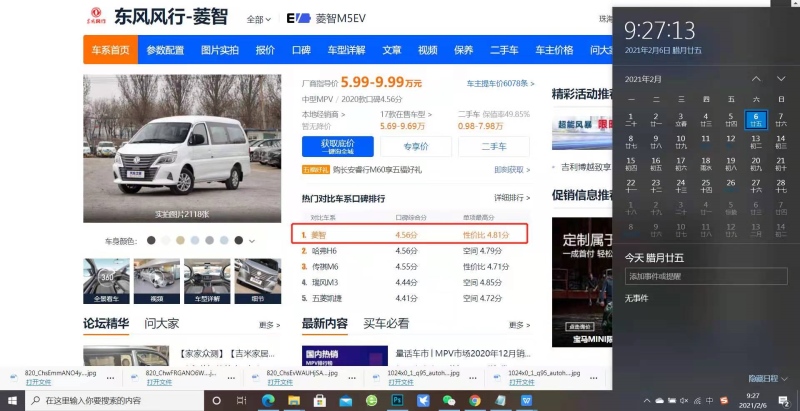
Task: Open options for 820_ChwFRGANO6W download
Action: coord(231,378)
